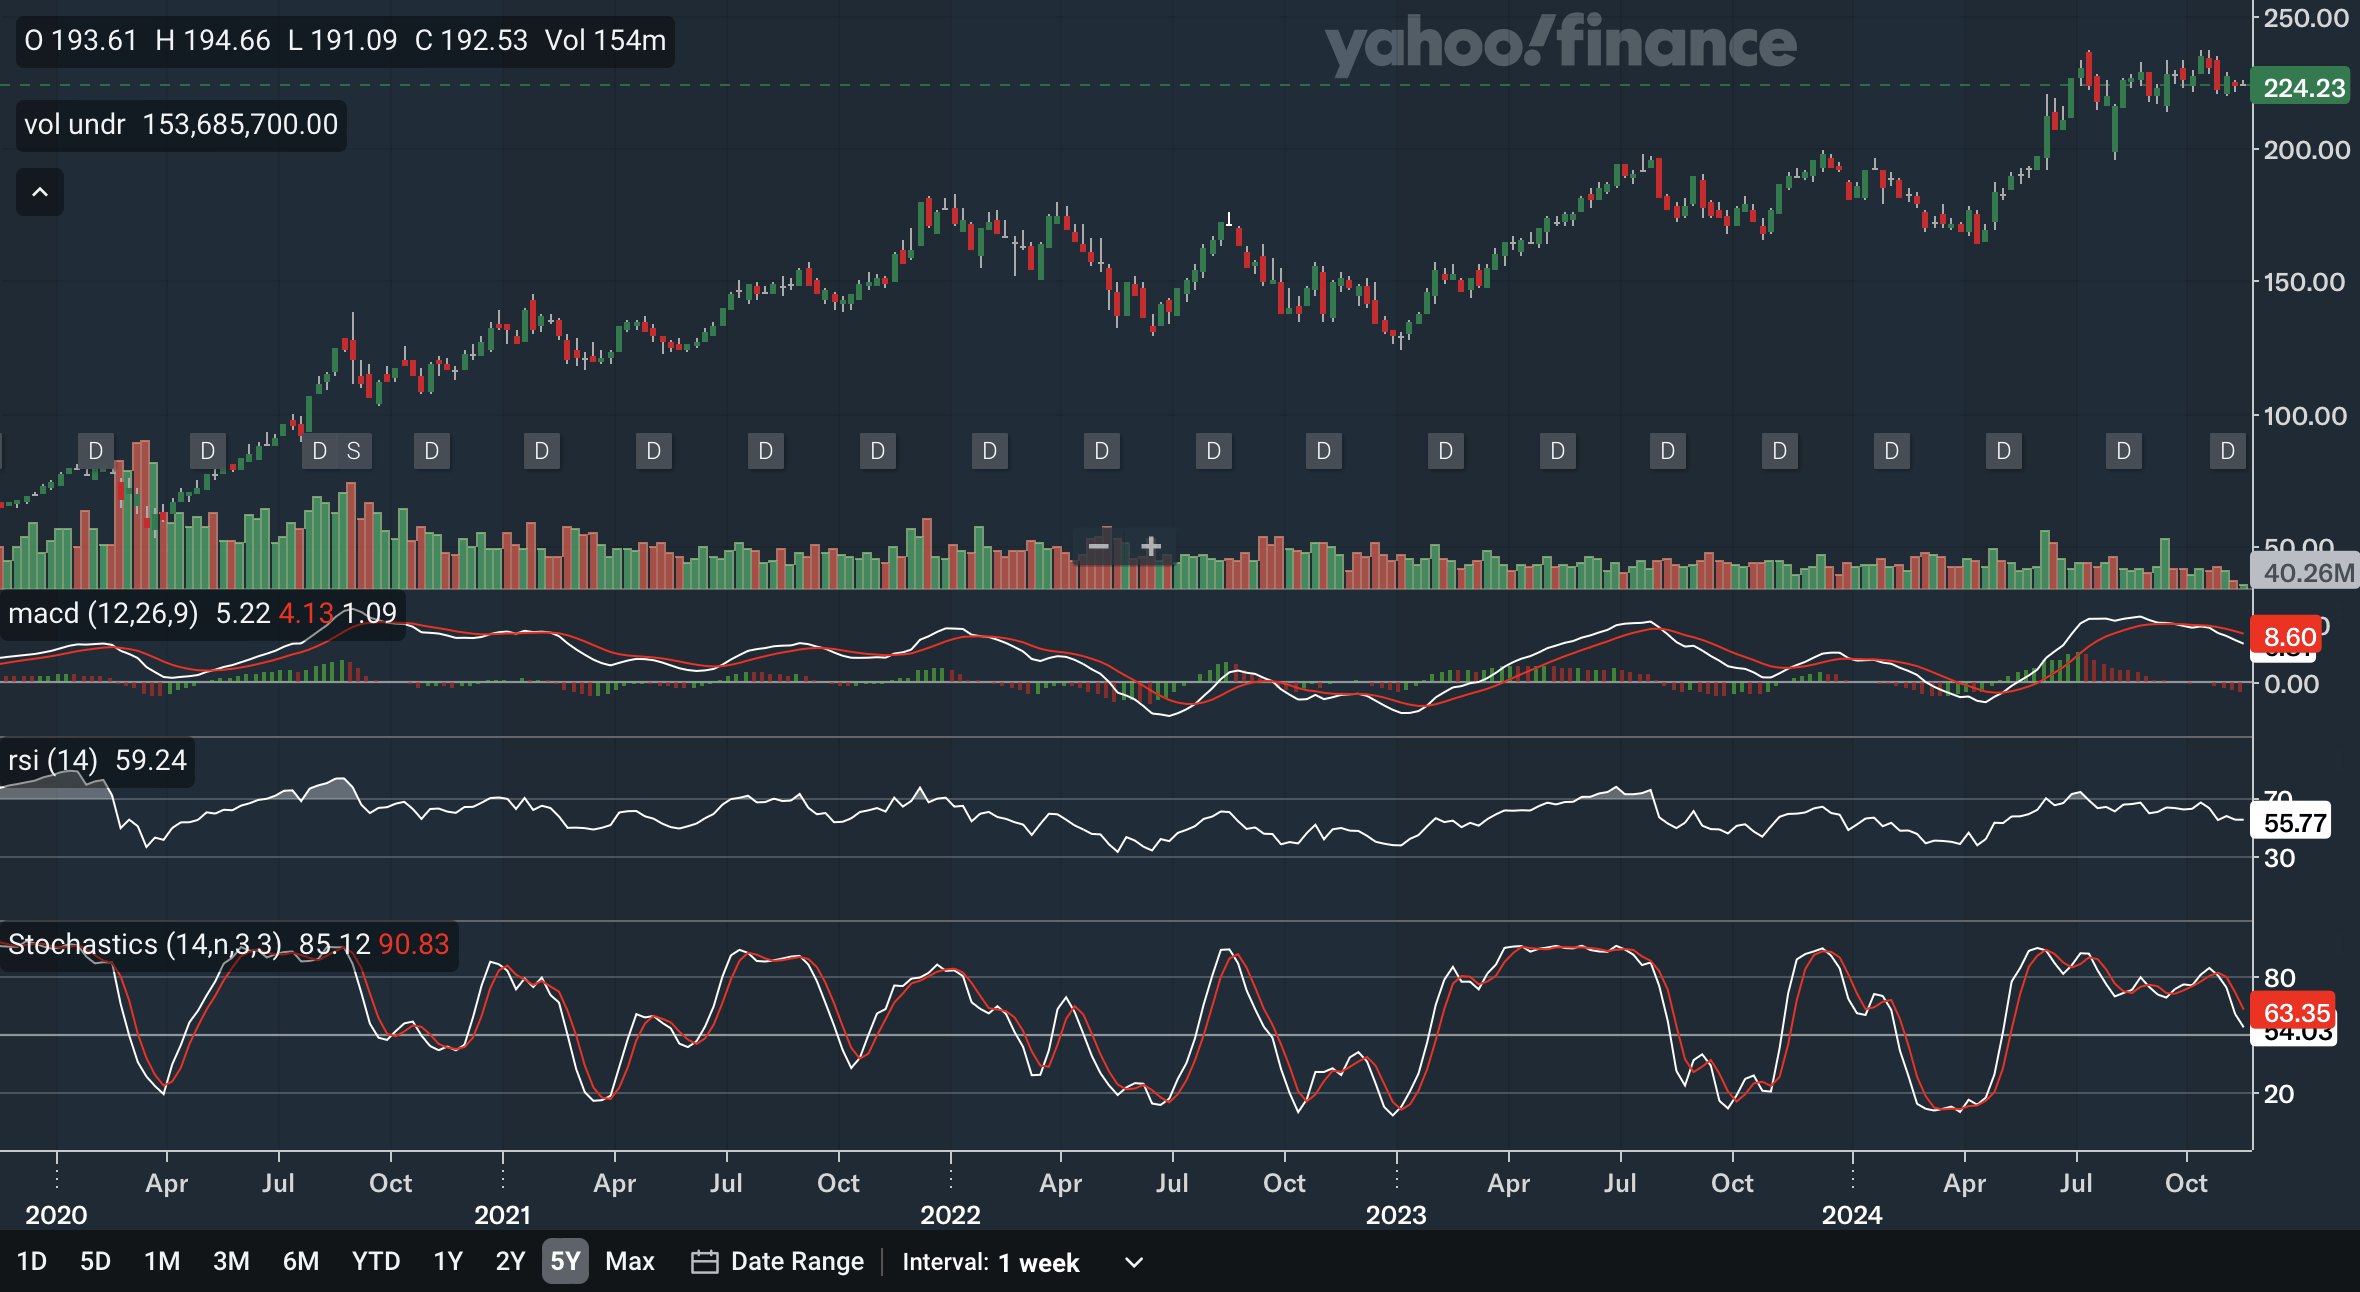The width and height of the screenshot is (2360, 1292).
Task: Select the Max range option
Action: pyautogui.click(x=629, y=1262)
